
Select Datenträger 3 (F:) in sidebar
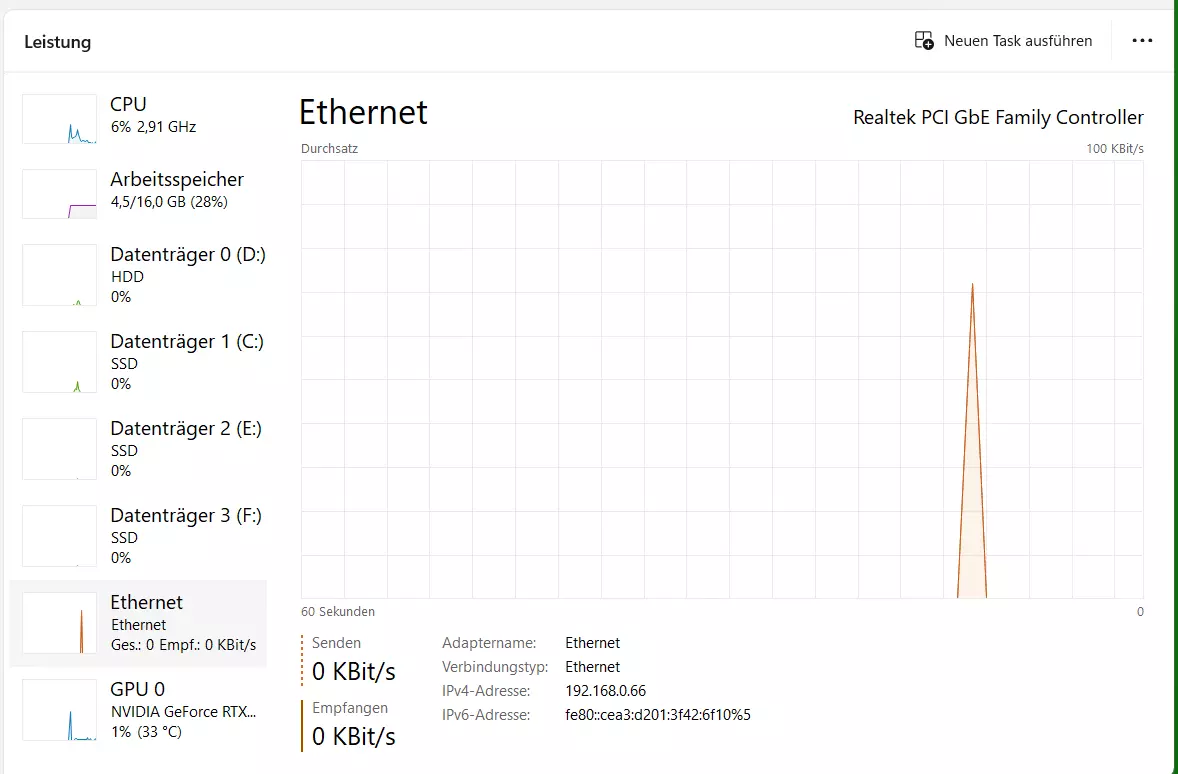[138, 536]
